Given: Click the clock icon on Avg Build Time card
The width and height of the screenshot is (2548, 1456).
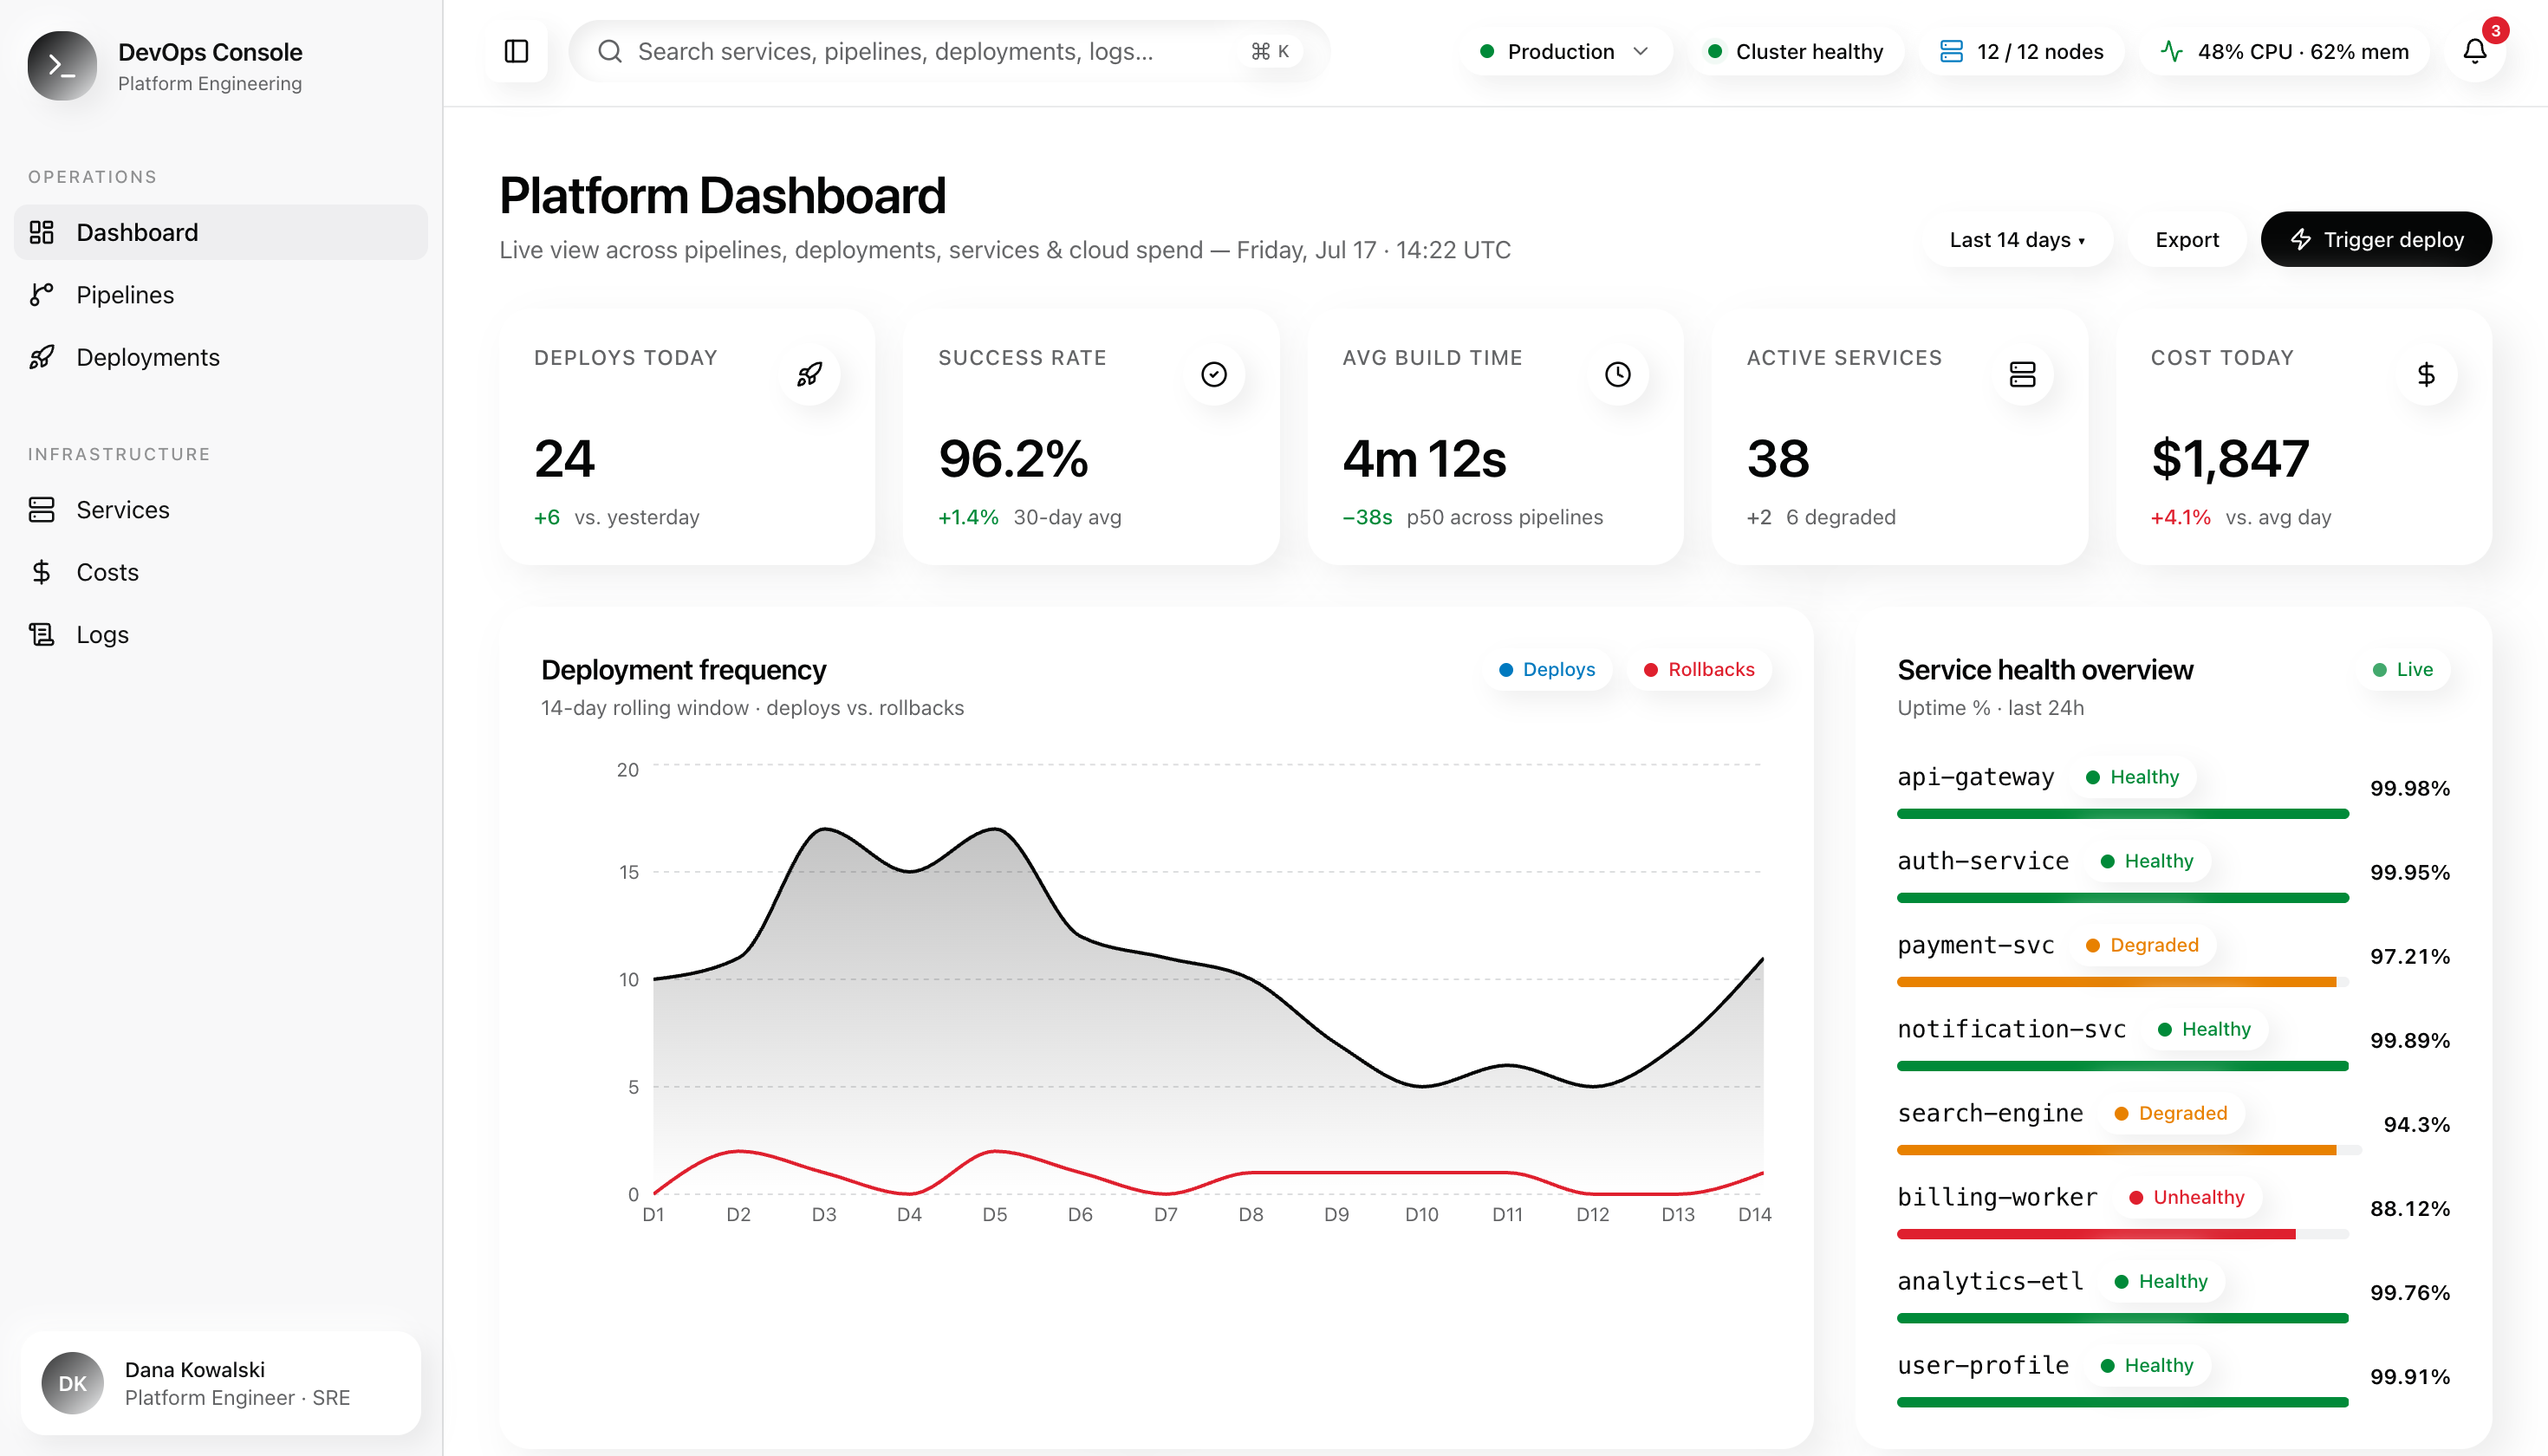Looking at the screenshot, I should 1618,374.
